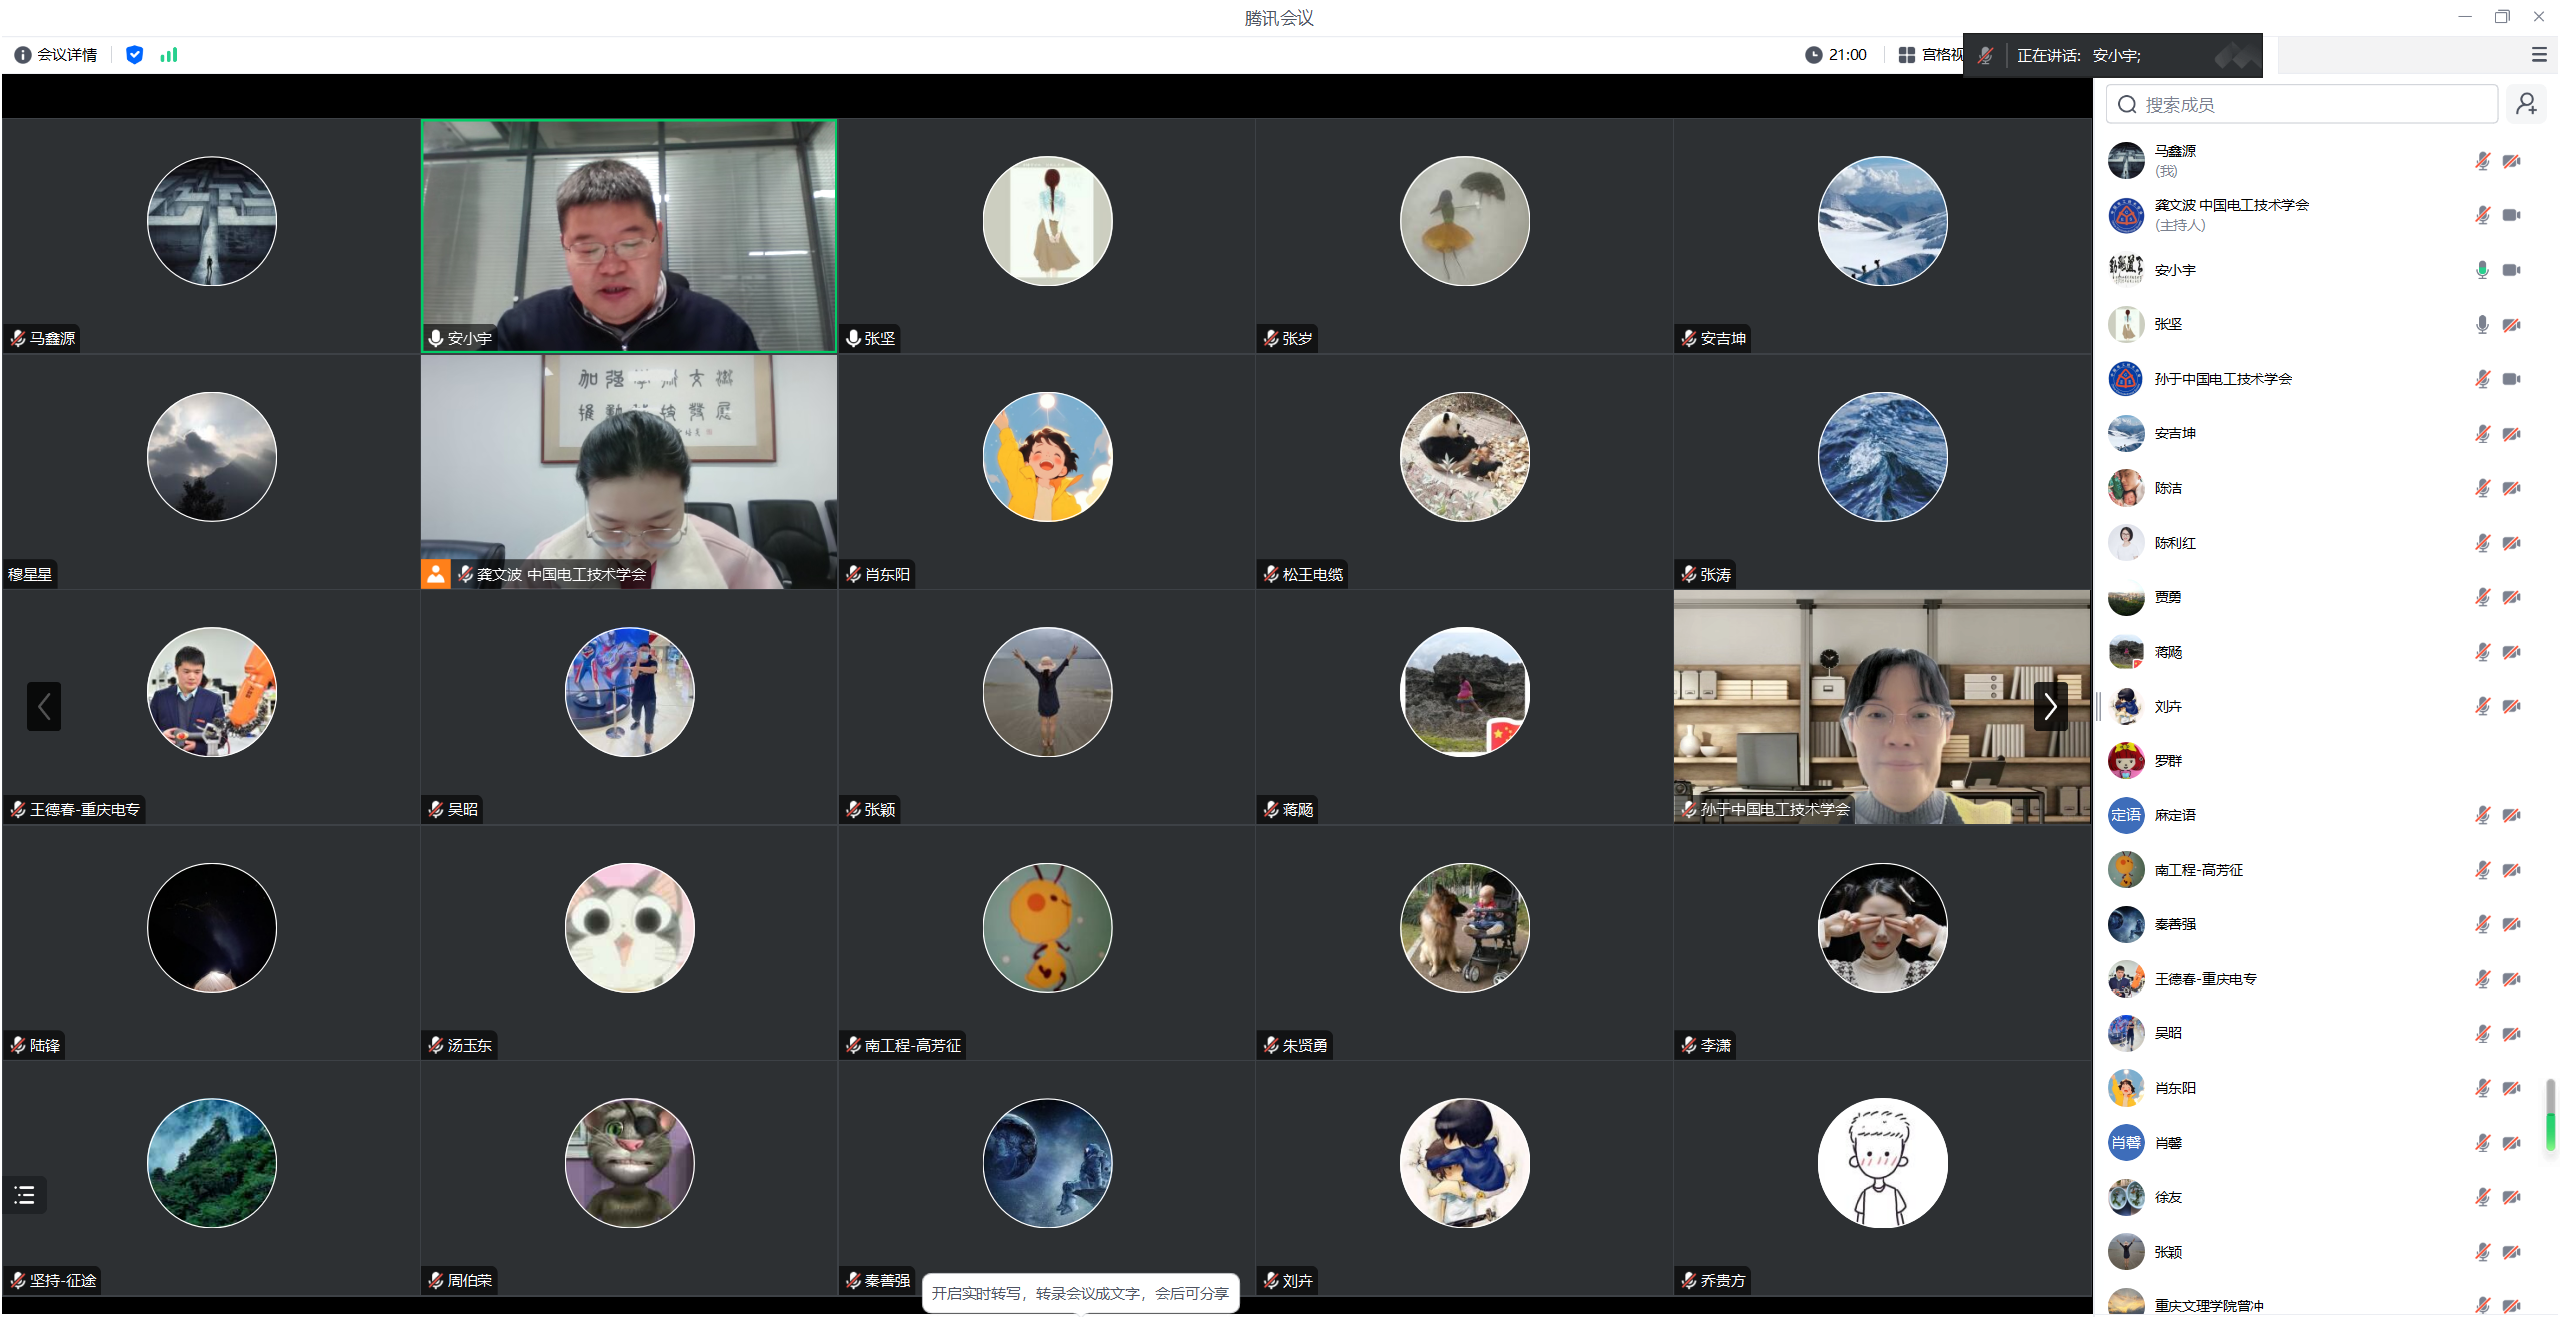
Task: Click the meeting details info icon
Action: [x=23, y=55]
